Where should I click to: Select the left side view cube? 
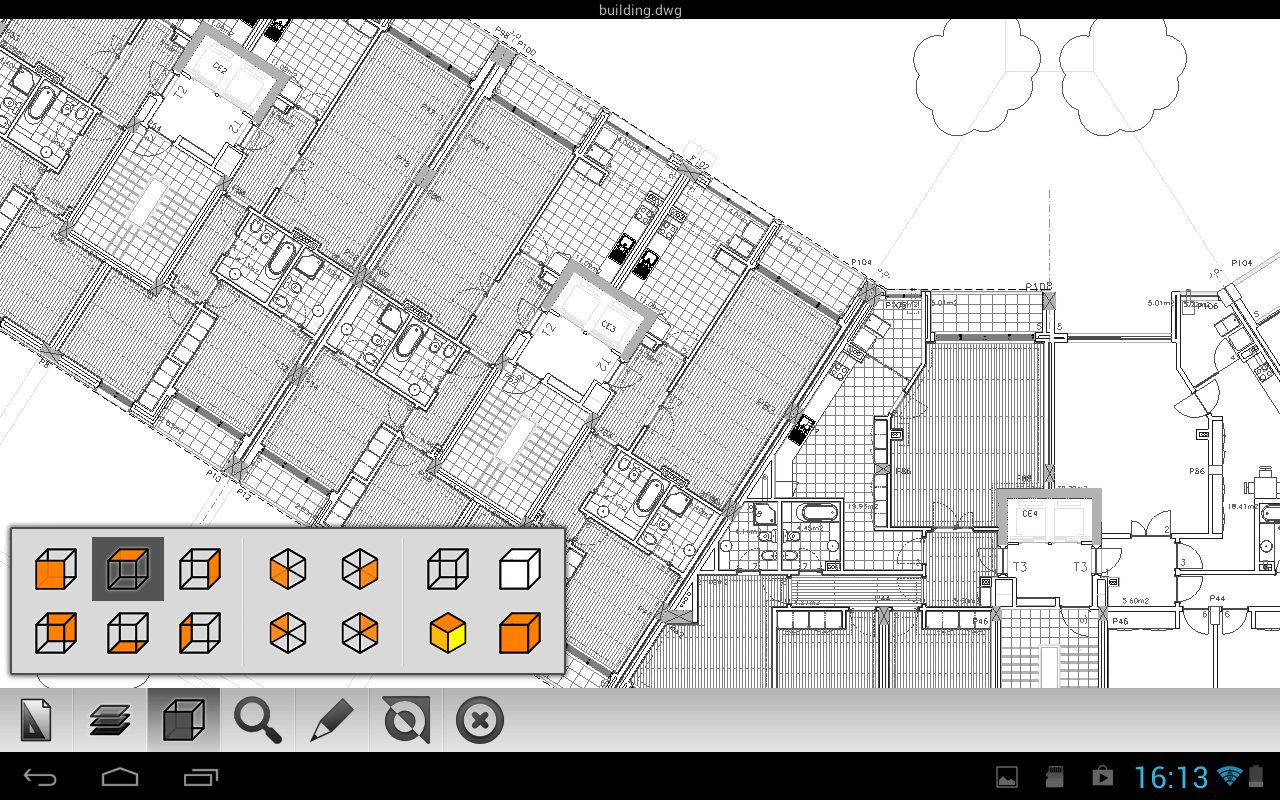pos(200,633)
